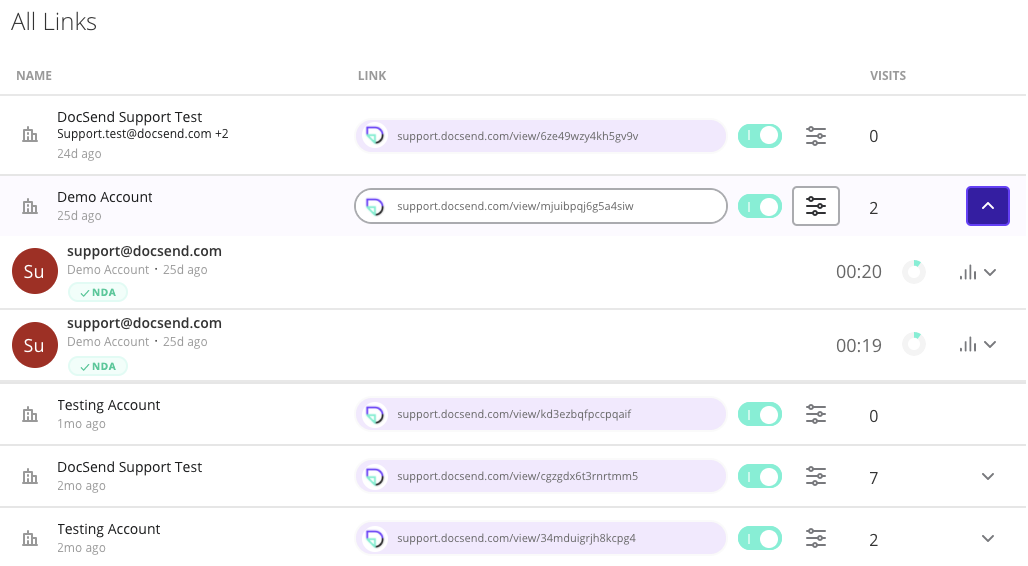Click Testing Account name dated 2mo ago
This screenshot has width=1028, height=566.
click(108, 529)
